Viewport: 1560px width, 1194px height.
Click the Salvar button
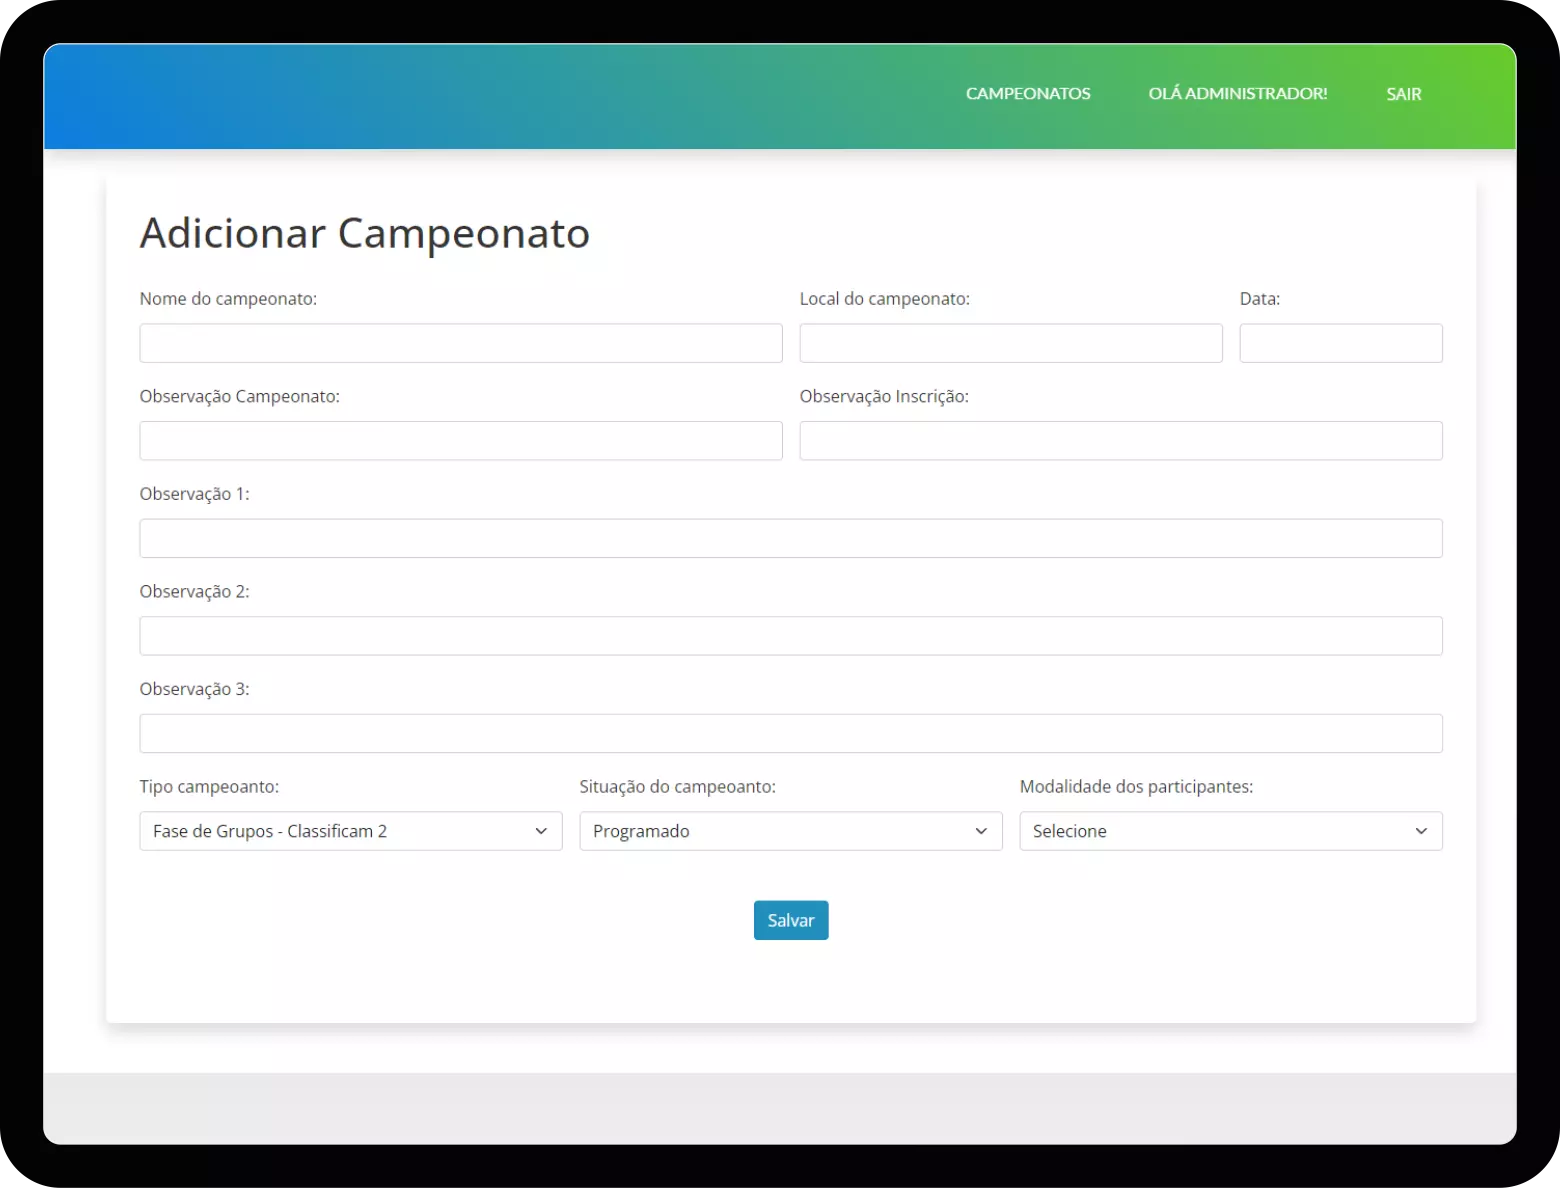pyautogui.click(x=790, y=920)
